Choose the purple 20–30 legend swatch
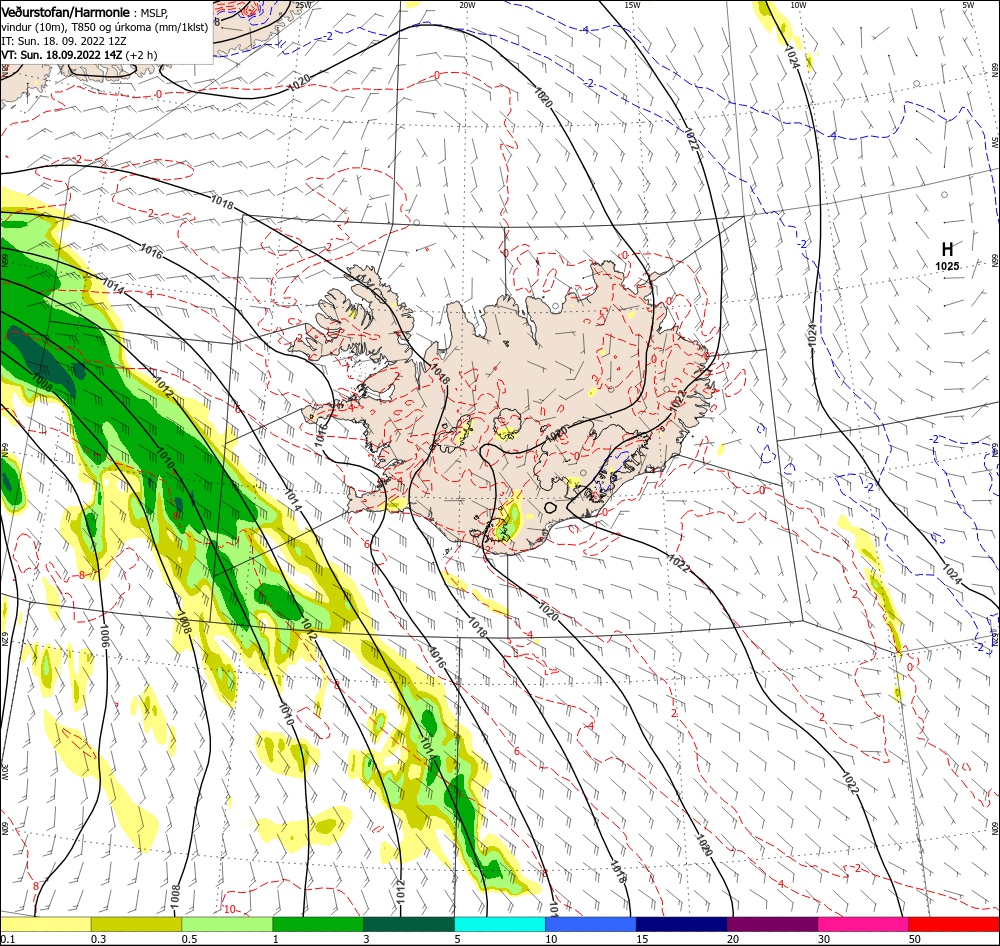This screenshot has width=1000, height=946. point(772,924)
